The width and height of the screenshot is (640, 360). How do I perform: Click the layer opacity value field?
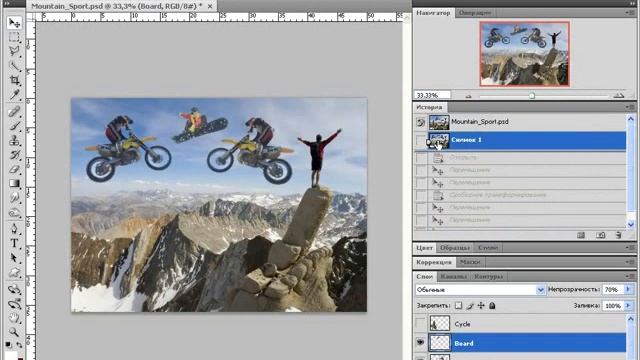pos(613,289)
